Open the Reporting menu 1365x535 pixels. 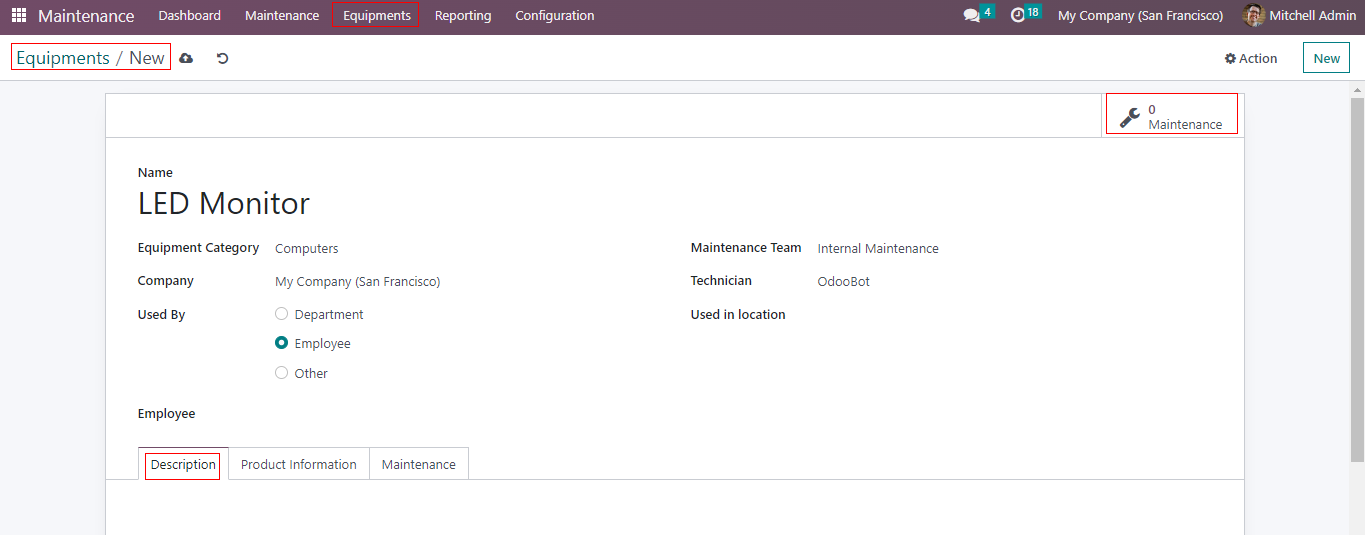click(x=462, y=16)
